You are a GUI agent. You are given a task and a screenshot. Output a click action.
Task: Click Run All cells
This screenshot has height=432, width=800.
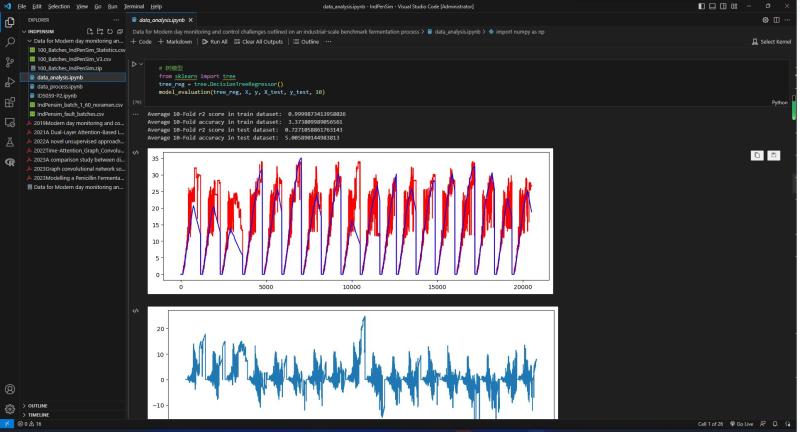(x=215, y=42)
